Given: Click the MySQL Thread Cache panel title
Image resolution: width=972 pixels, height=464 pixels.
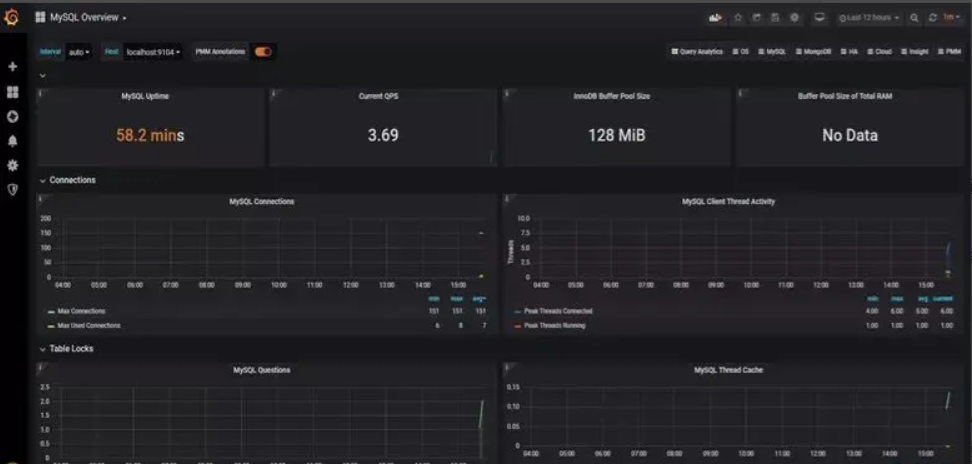Looking at the screenshot, I should pos(728,370).
